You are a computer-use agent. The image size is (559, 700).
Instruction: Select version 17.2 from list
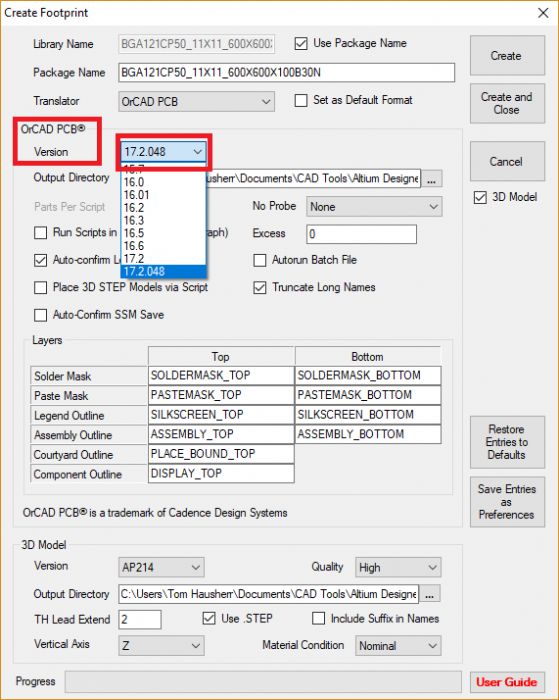[163, 258]
